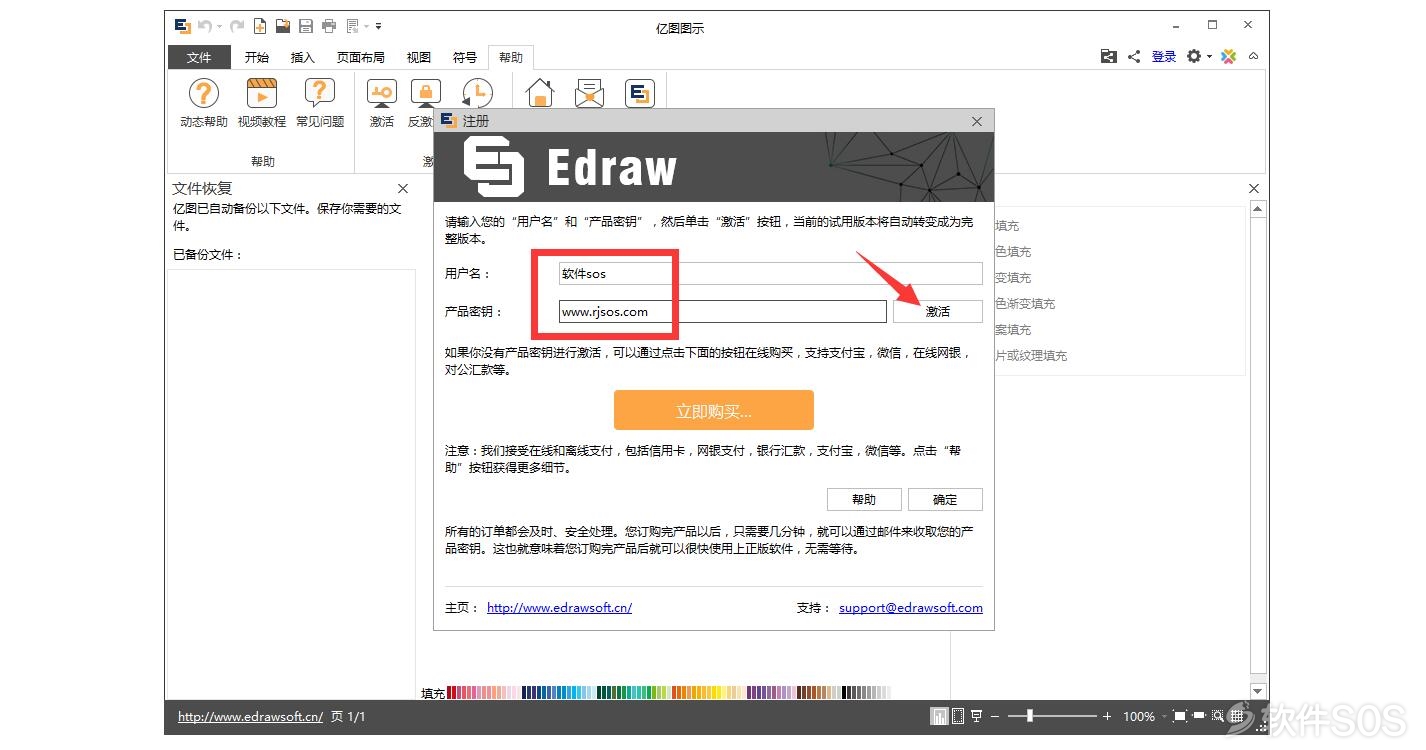This screenshot has width=1426, height=750.
Task: Close the 注册 registration dialog
Action: click(978, 121)
